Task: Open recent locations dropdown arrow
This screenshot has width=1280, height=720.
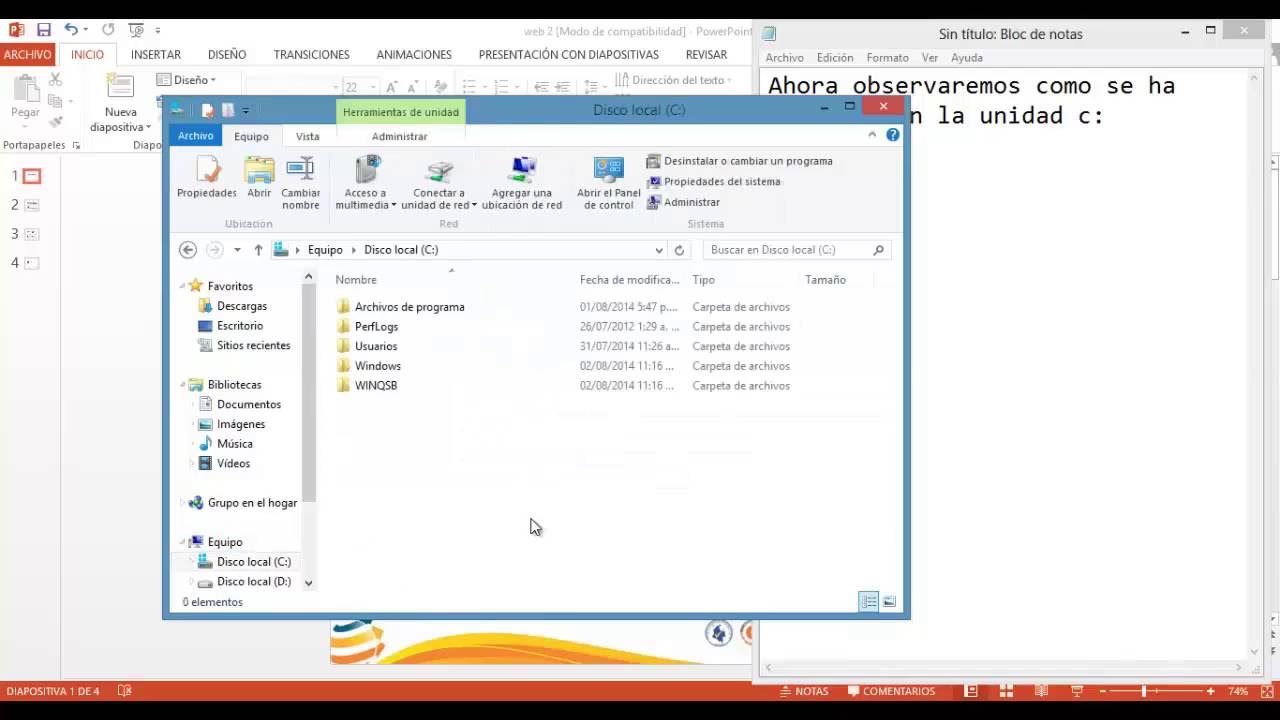Action: tap(237, 250)
